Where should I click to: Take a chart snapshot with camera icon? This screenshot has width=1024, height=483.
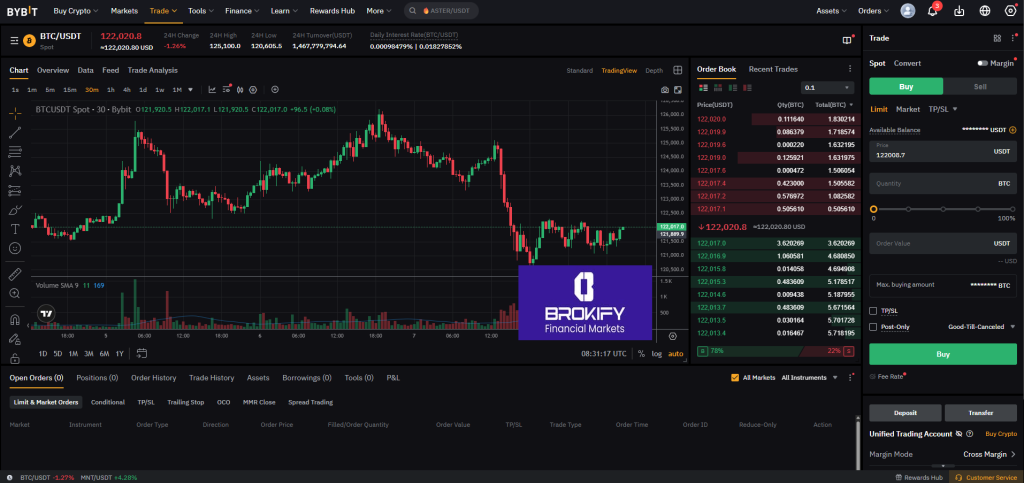click(664, 90)
